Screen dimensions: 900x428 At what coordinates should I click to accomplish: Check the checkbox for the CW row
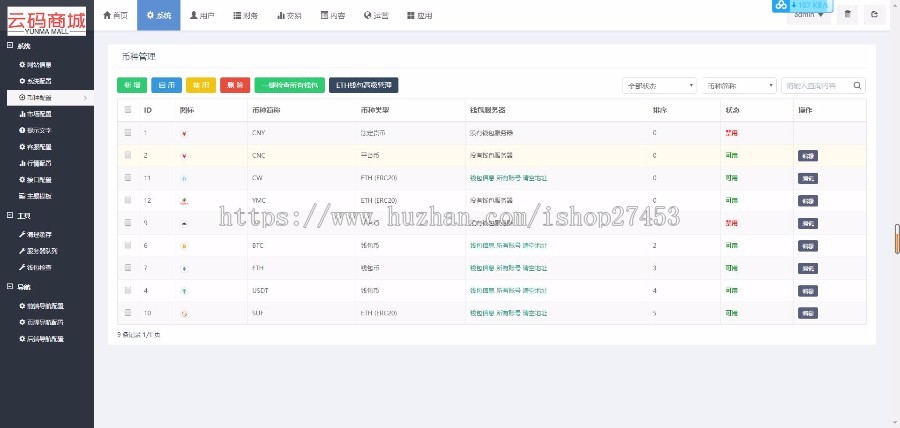click(128, 177)
